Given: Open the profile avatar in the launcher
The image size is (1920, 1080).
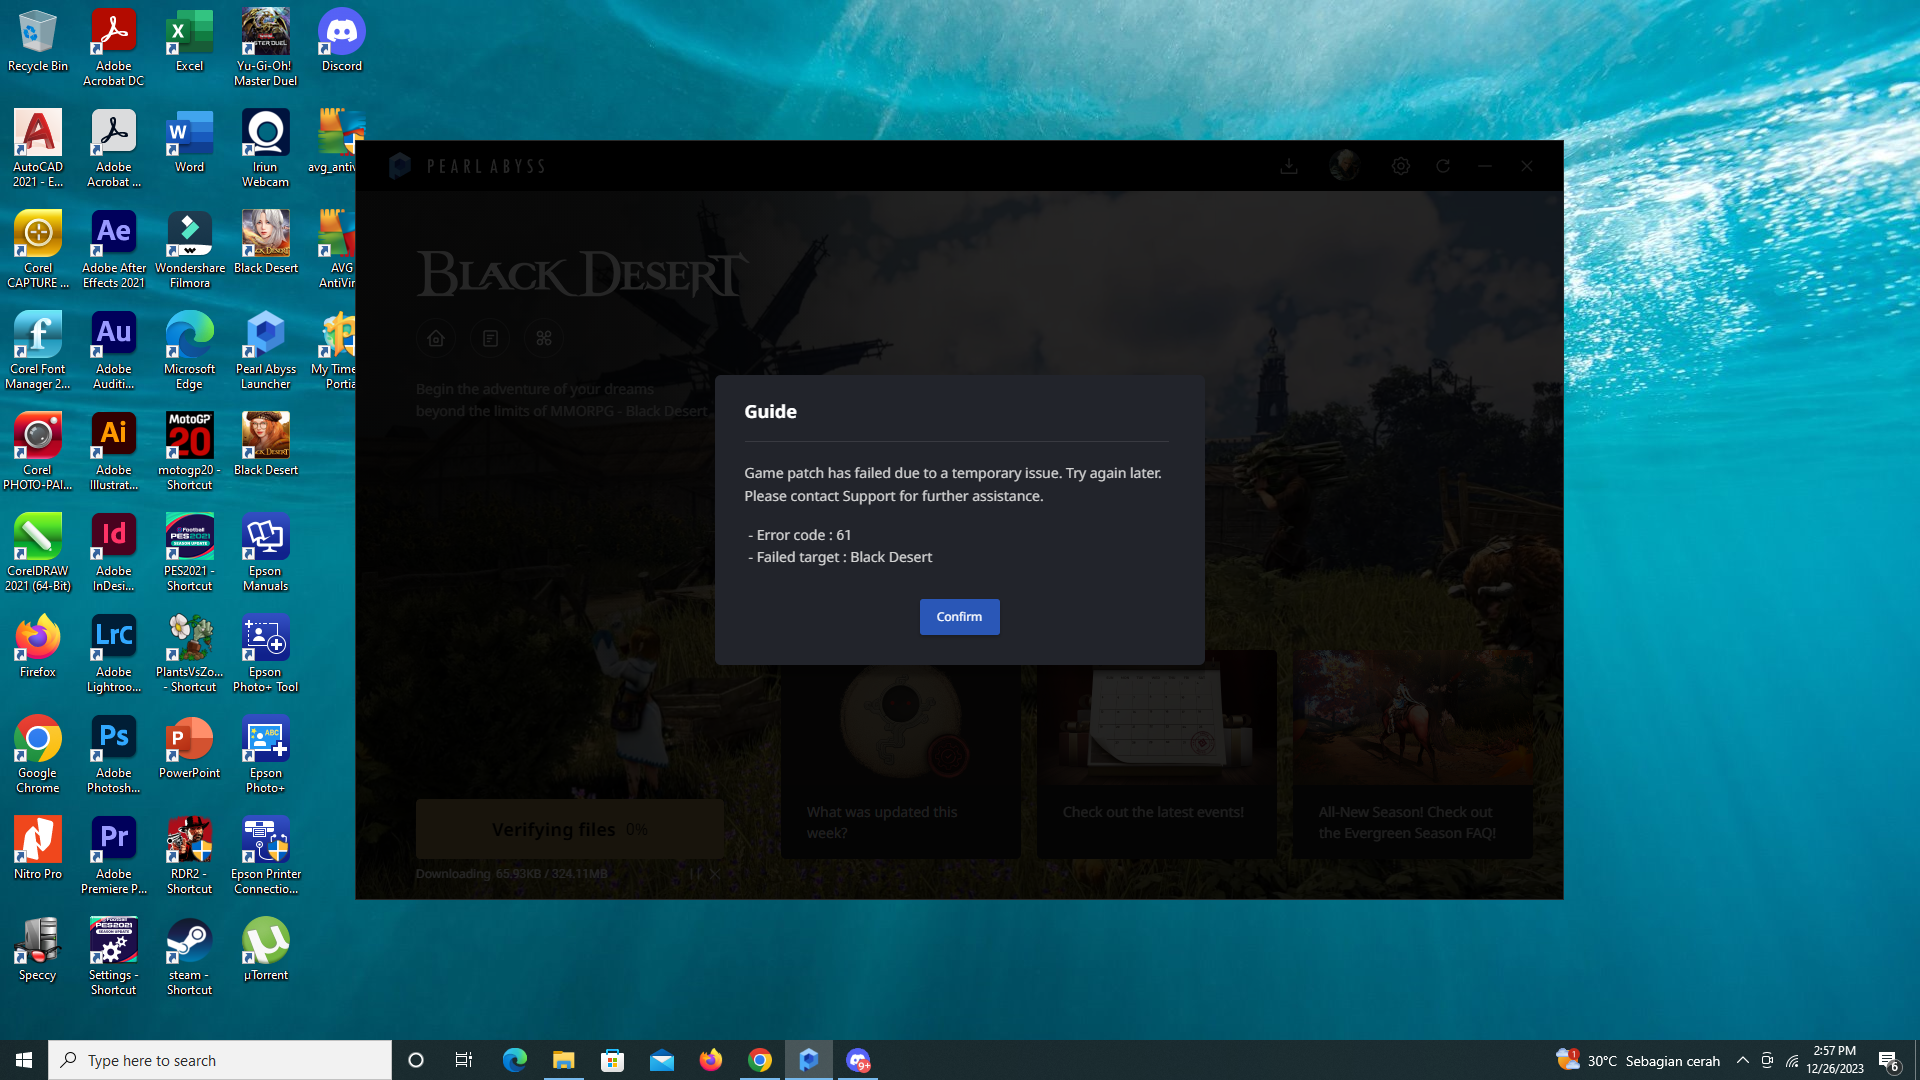Looking at the screenshot, I should (x=1344, y=166).
